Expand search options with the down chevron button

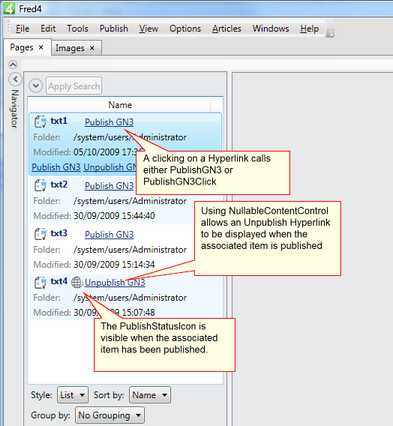(35, 86)
